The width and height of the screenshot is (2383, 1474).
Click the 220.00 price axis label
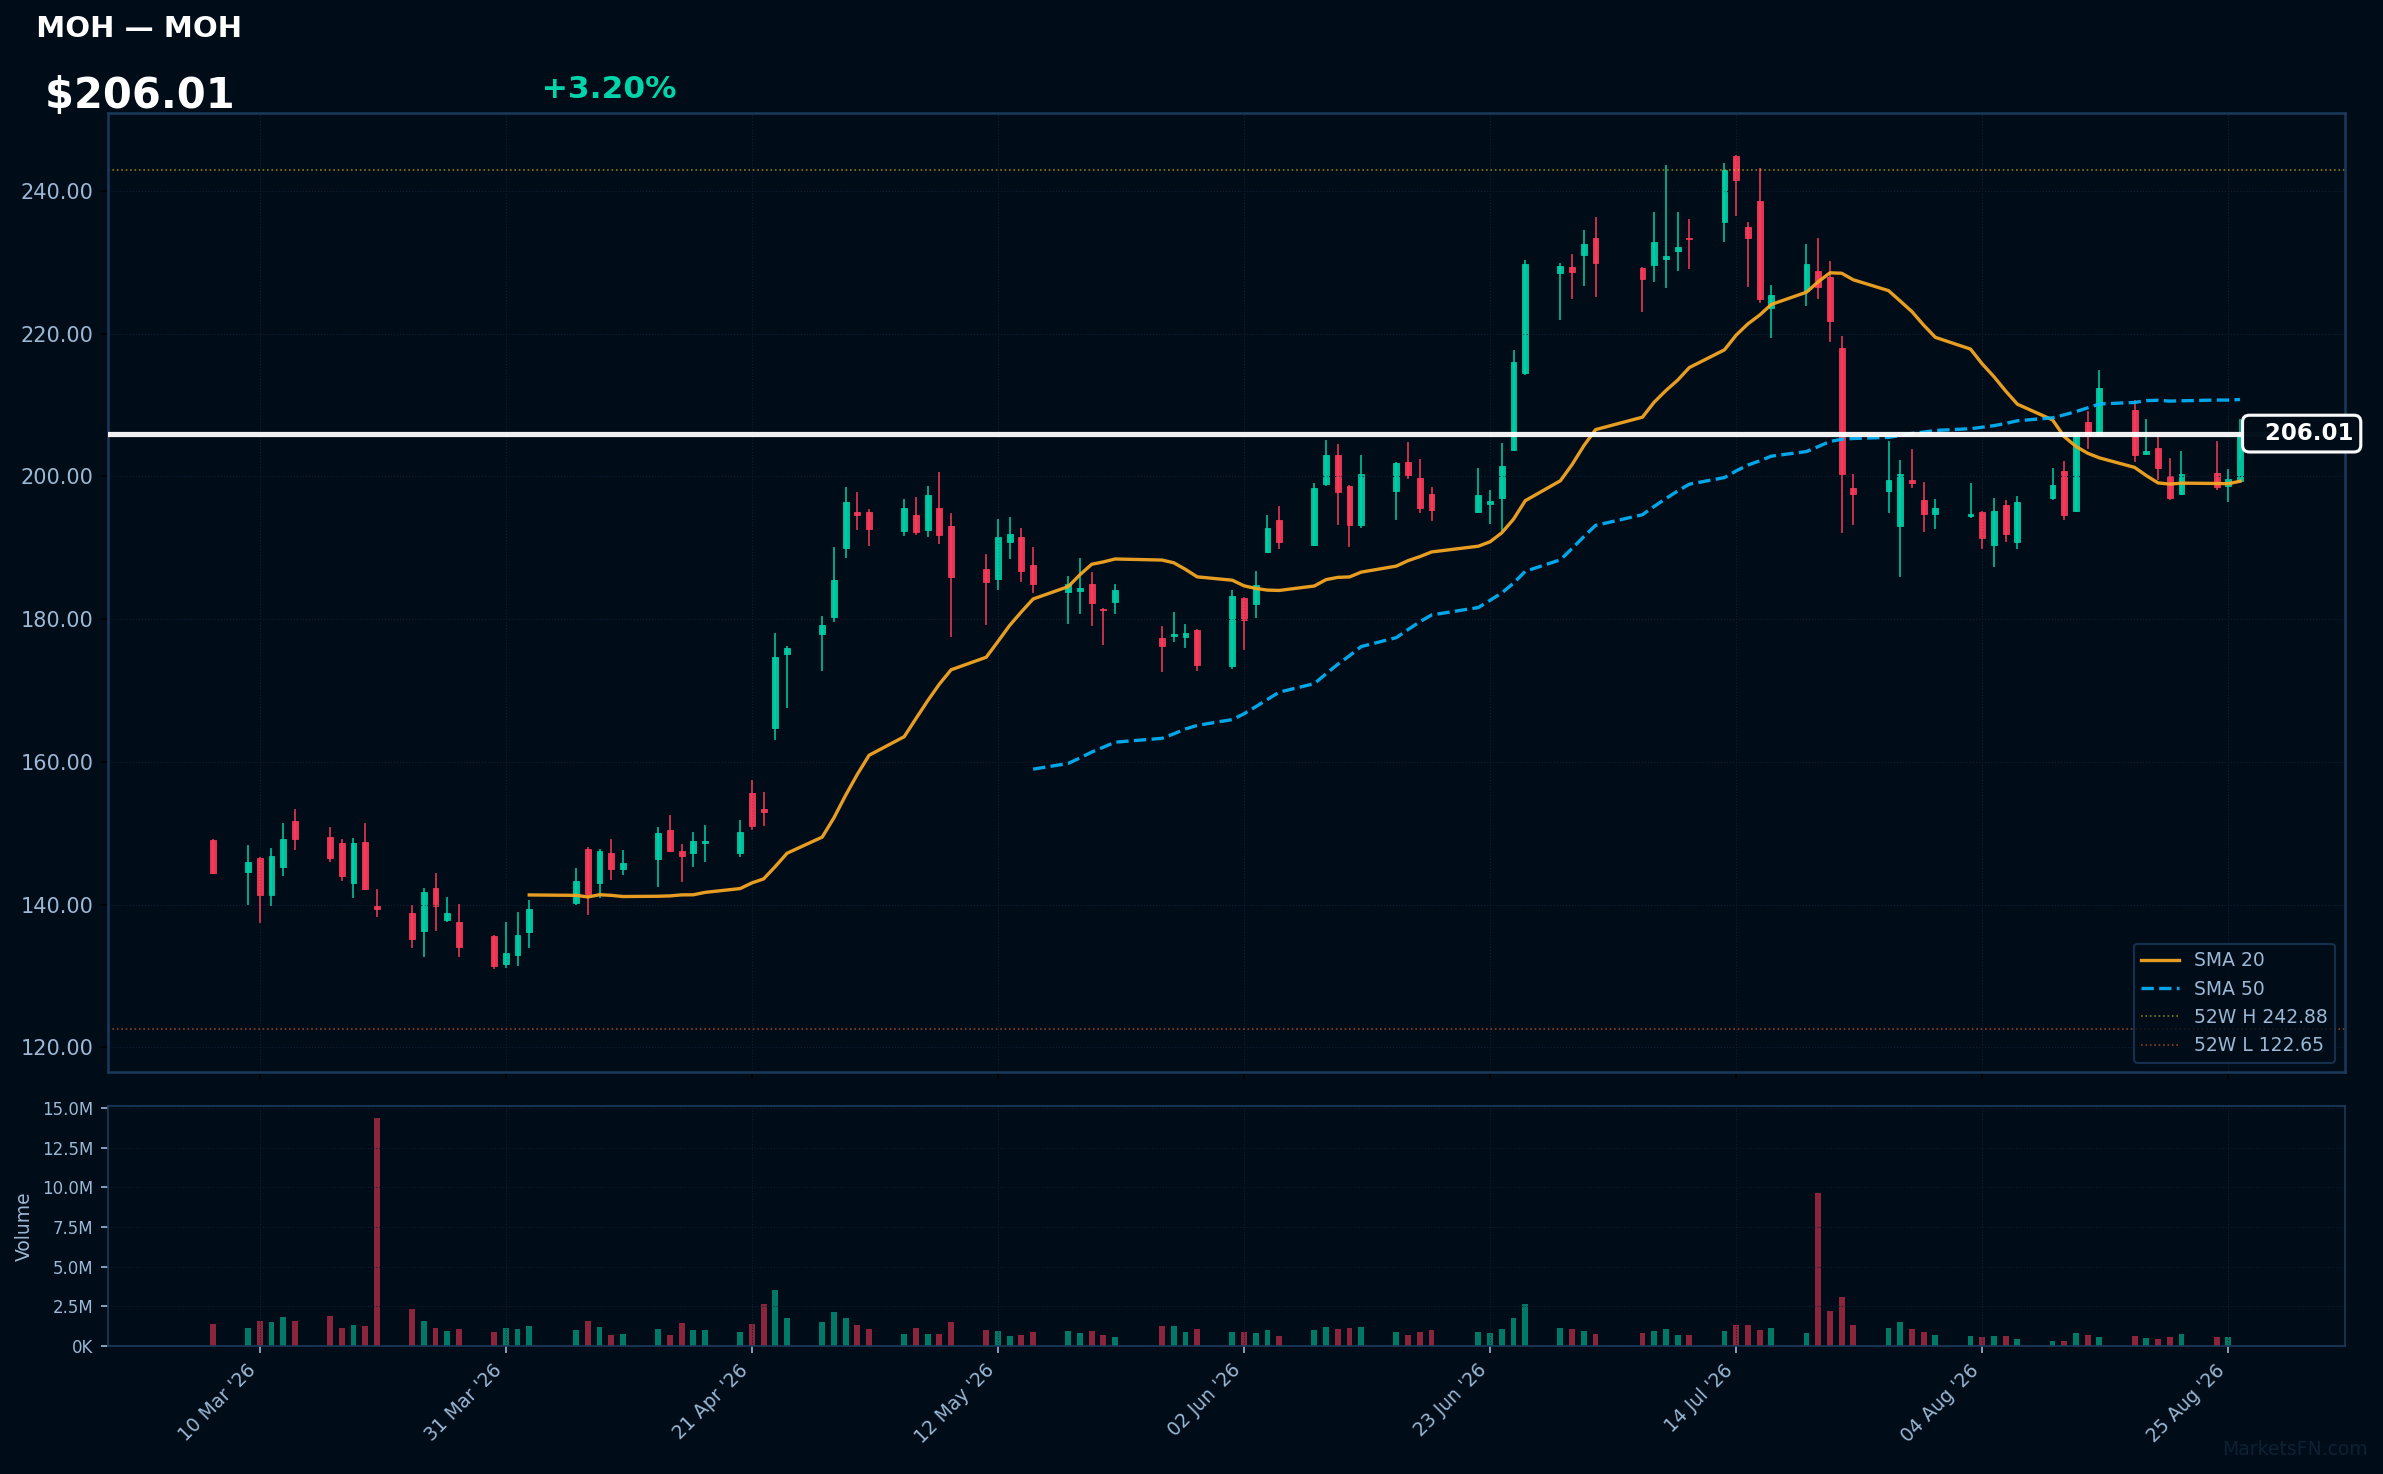(x=57, y=334)
